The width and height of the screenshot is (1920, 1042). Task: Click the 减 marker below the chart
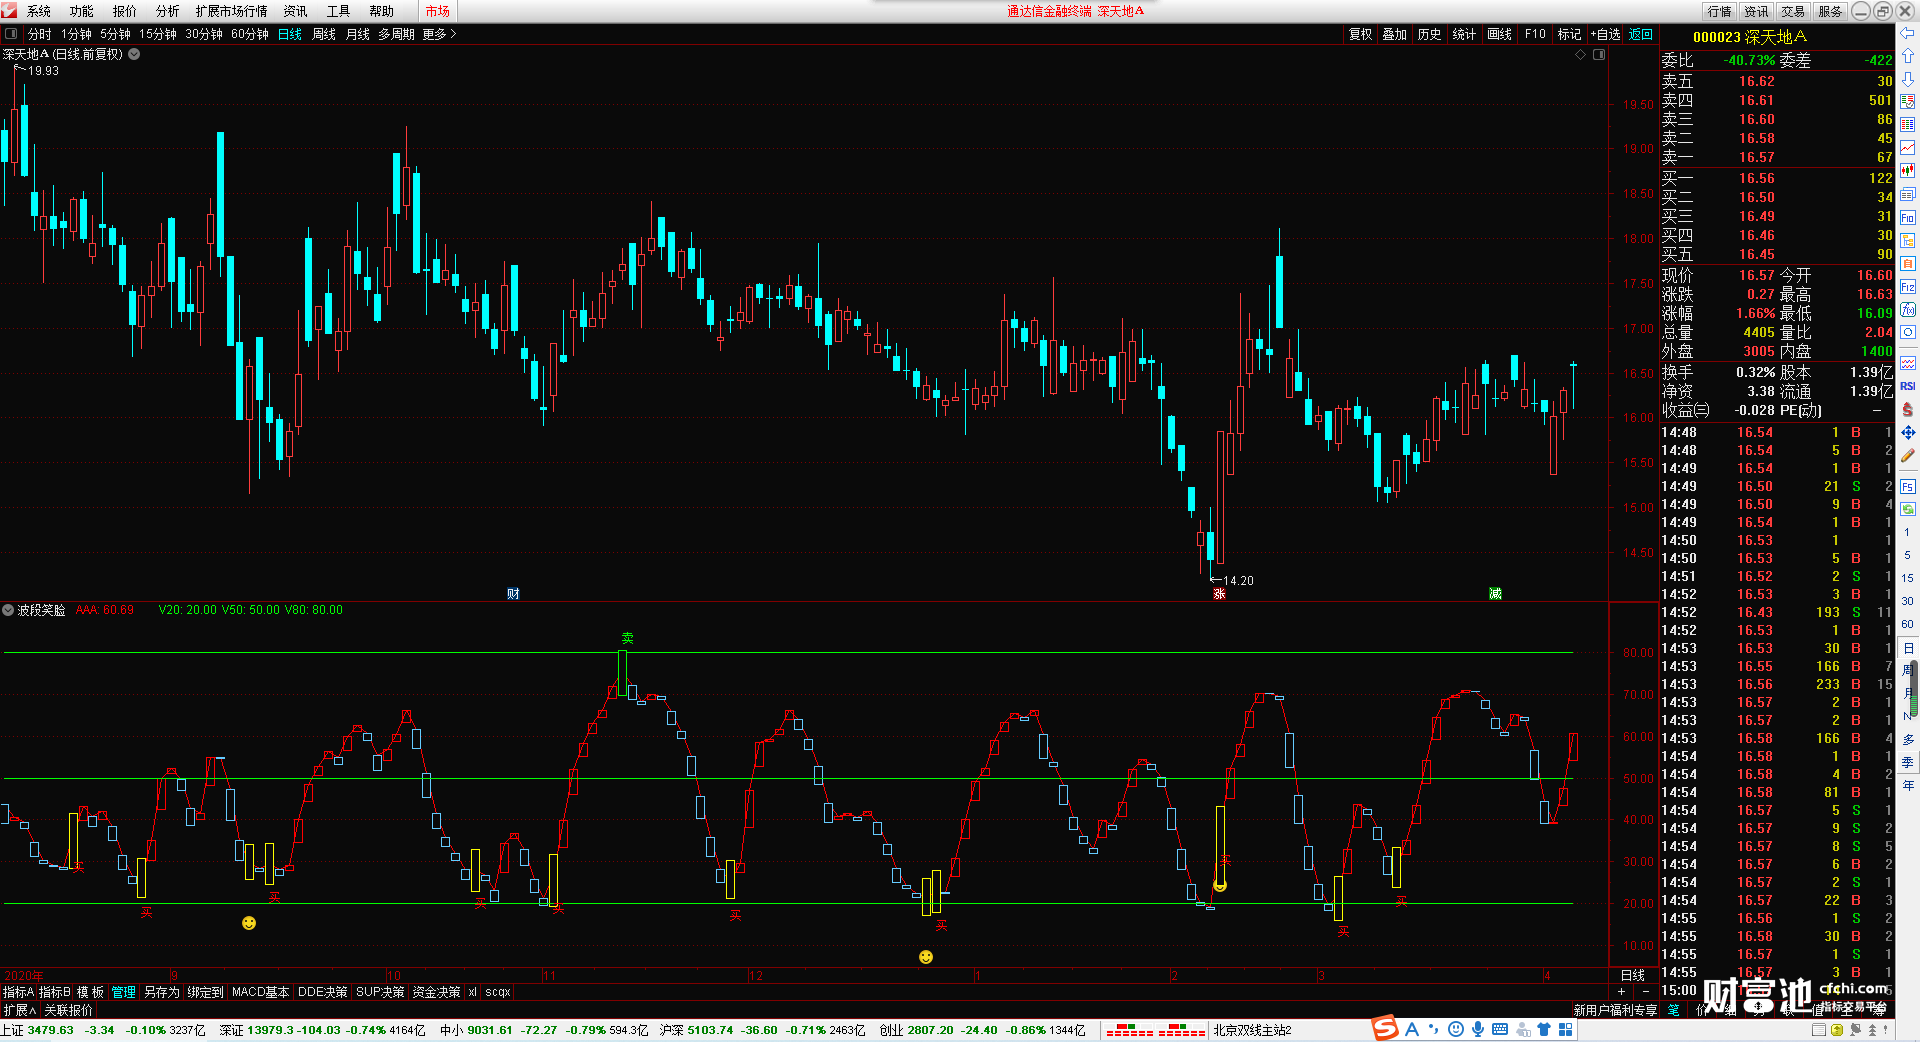1495,594
